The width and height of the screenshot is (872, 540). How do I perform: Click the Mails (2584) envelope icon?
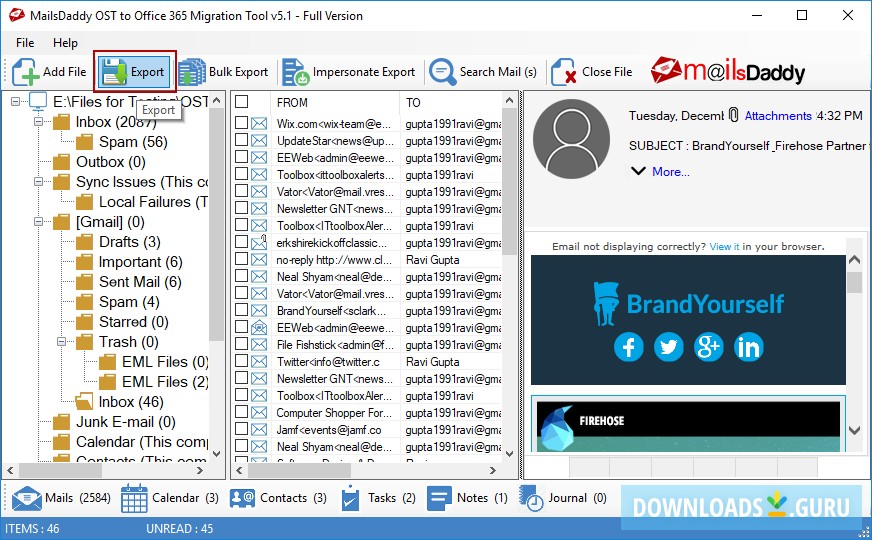26,498
